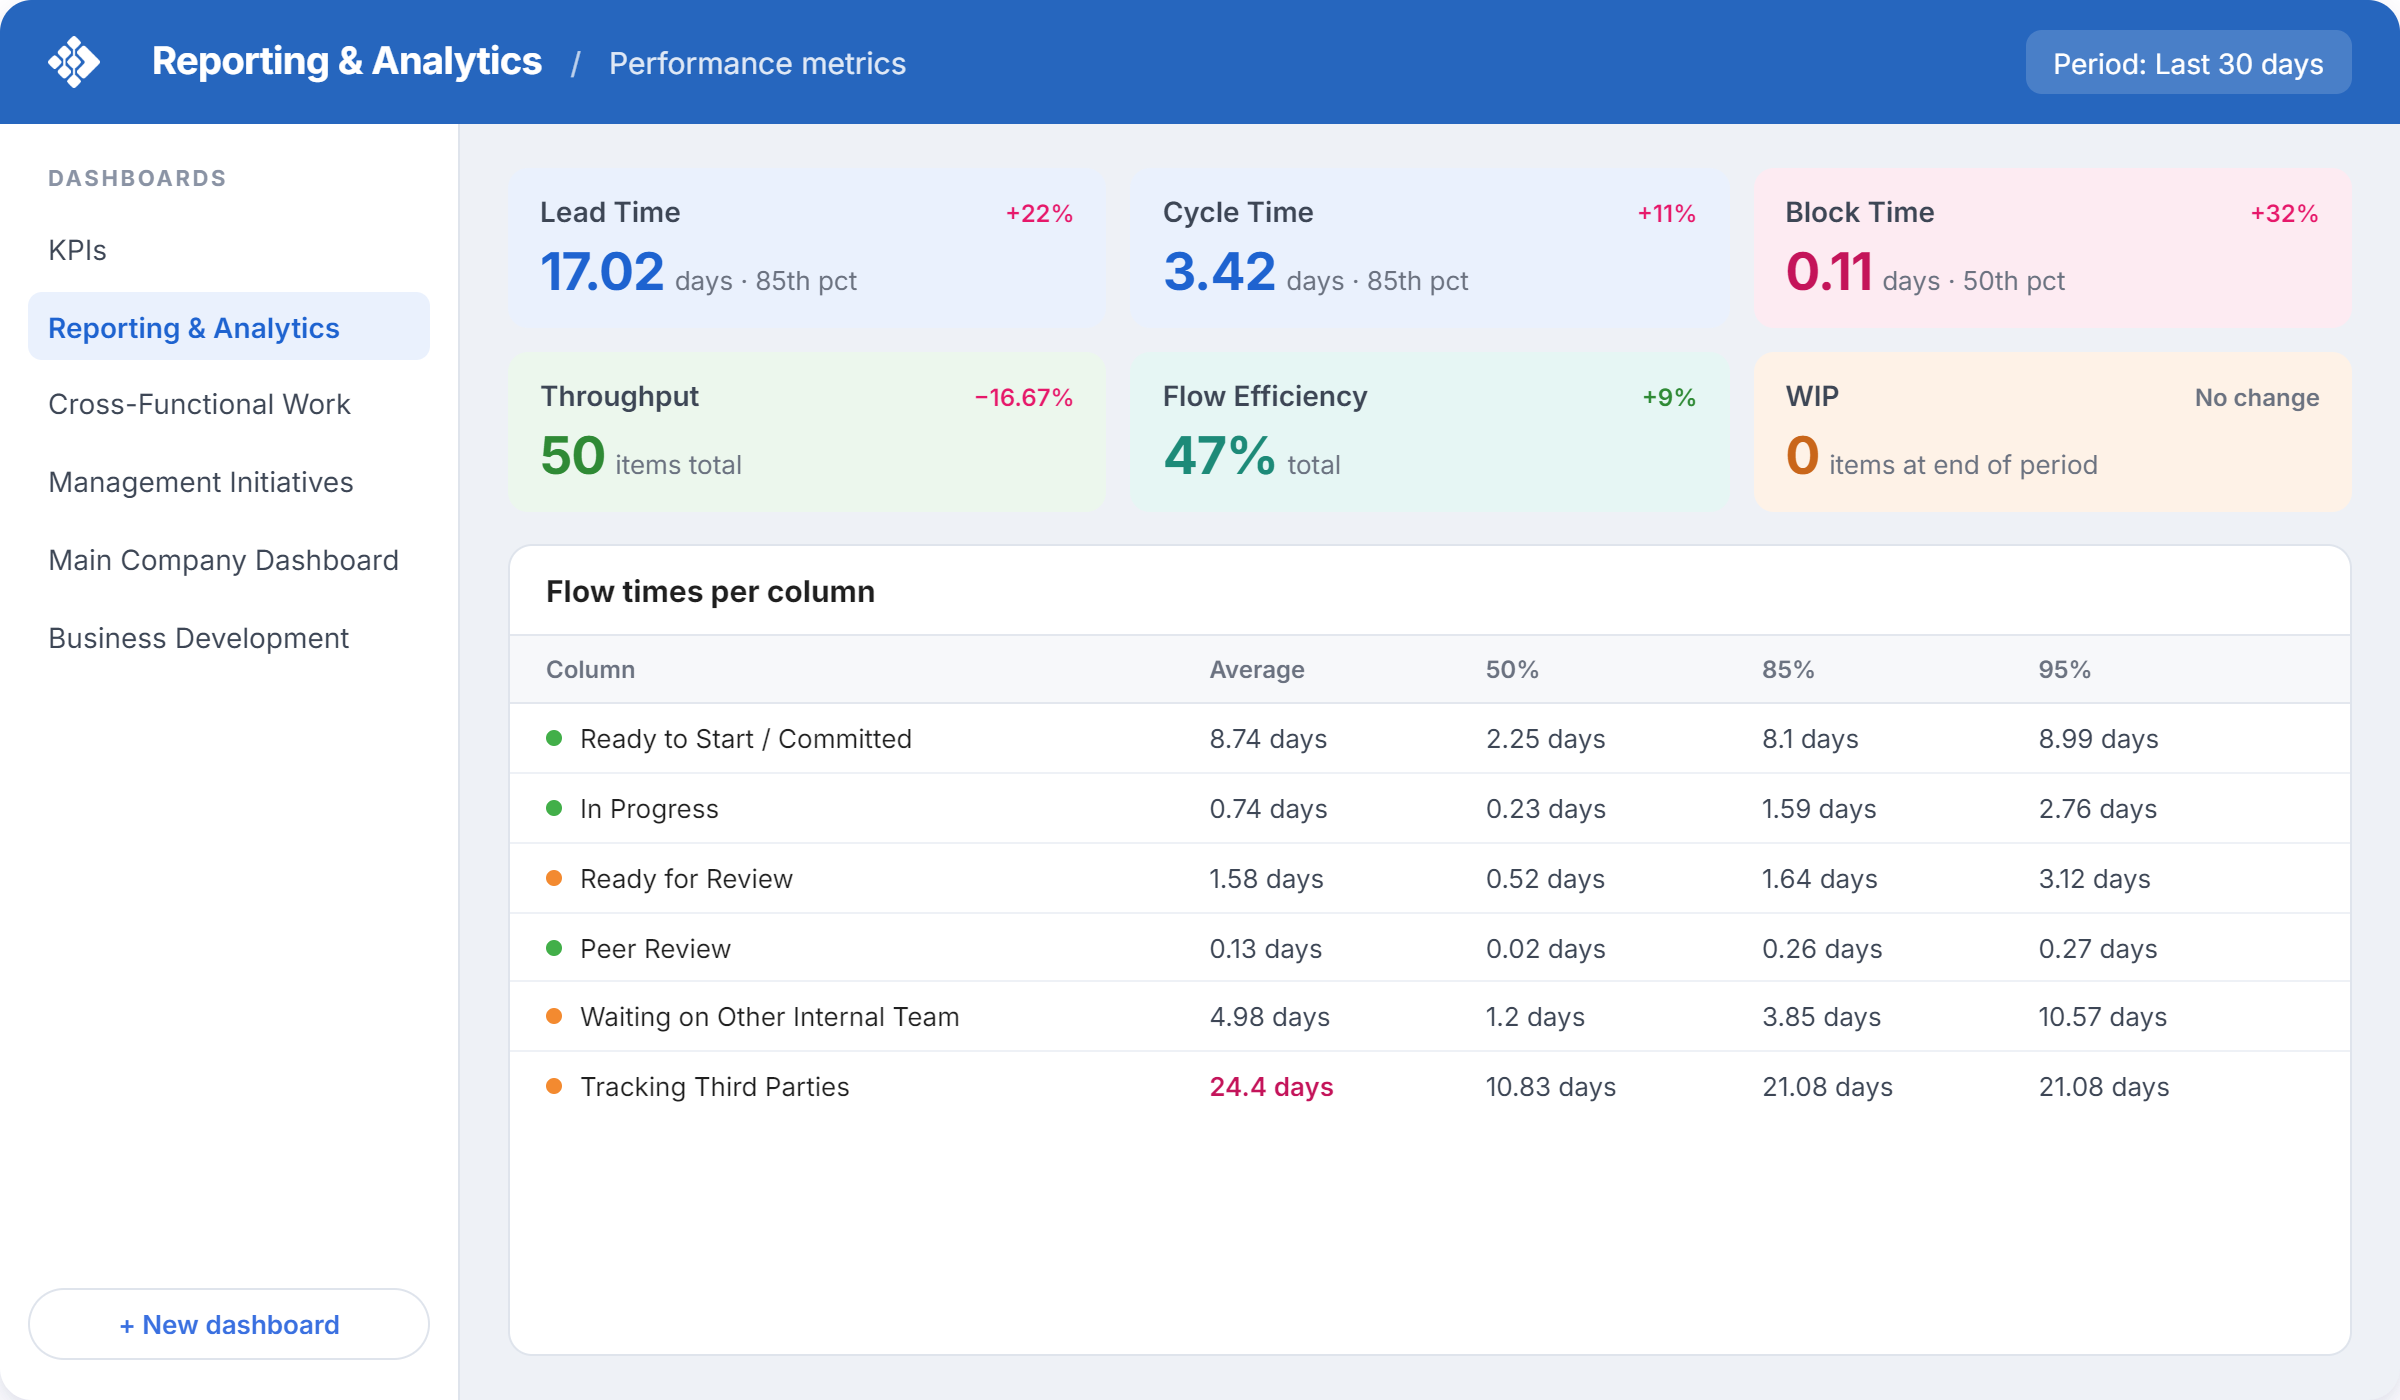The height and width of the screenshot is (1400, 2400).
Task: Click the green dot beside In Progress
Action: [x=554, y=808]
